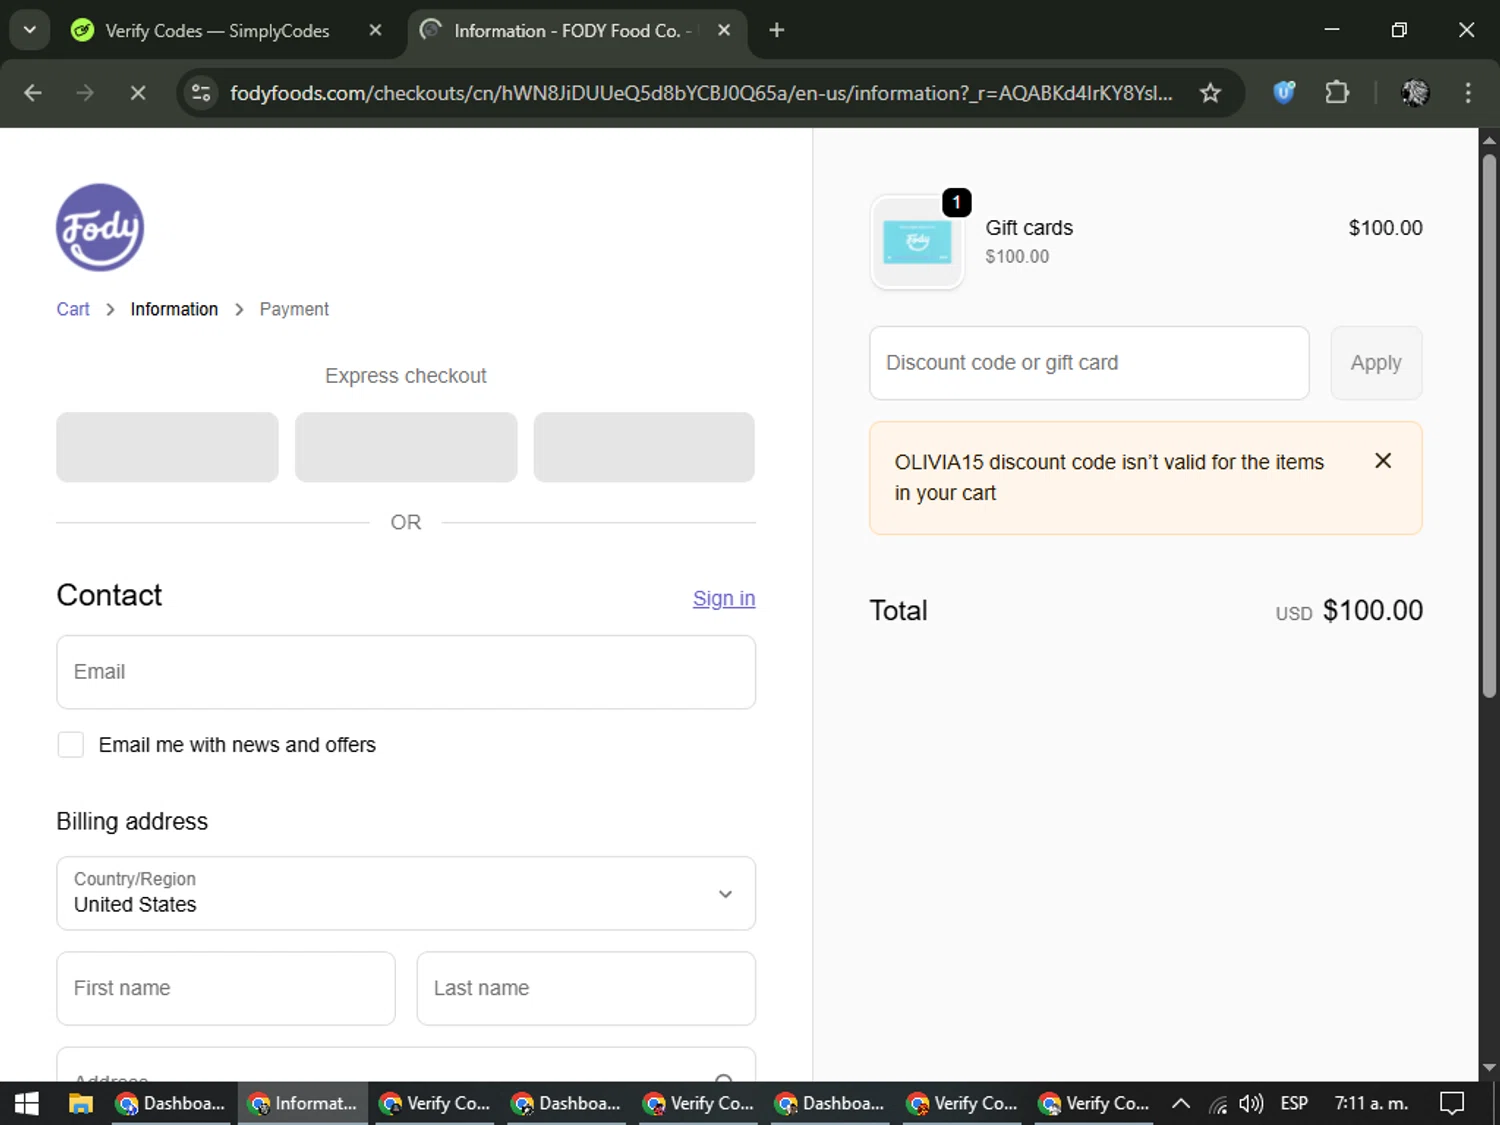Viewport: 1500px width, 1125px height.
Task: Click the Discount code or gift card field
Action: tap(1089, 363)
